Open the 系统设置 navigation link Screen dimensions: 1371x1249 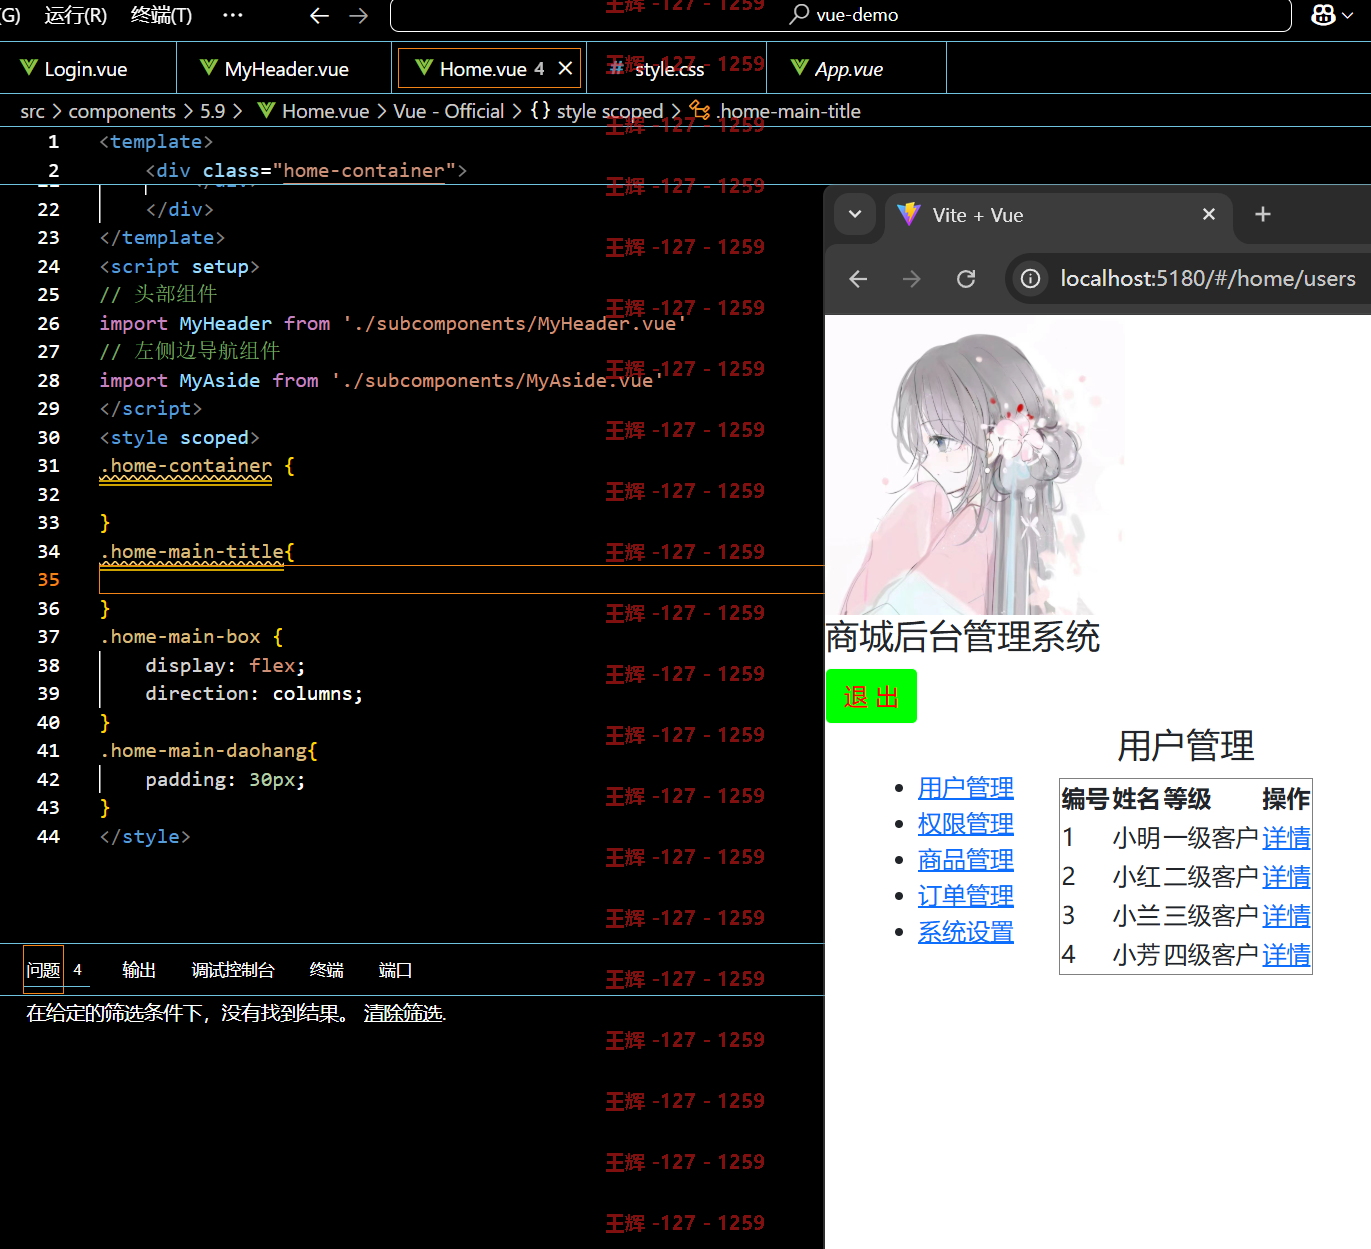point(966,932)
